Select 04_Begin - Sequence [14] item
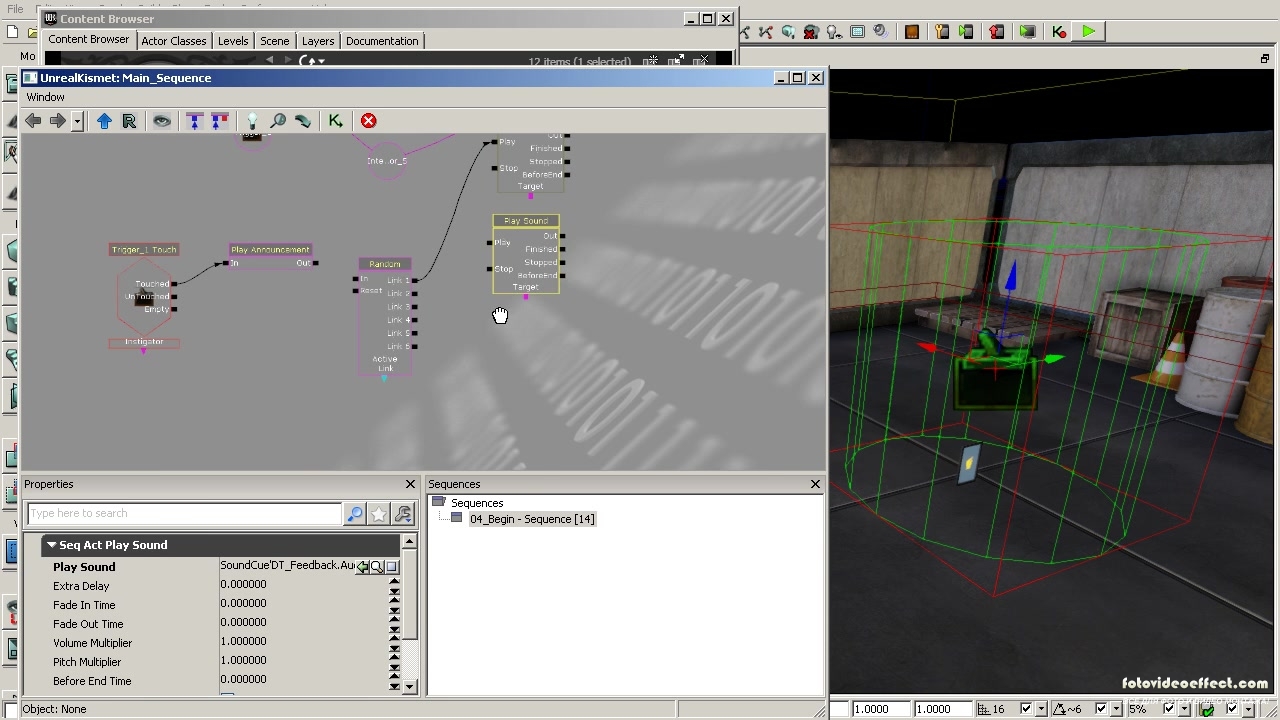This screenshot has width=1280, height=720. tap(532, 519)
